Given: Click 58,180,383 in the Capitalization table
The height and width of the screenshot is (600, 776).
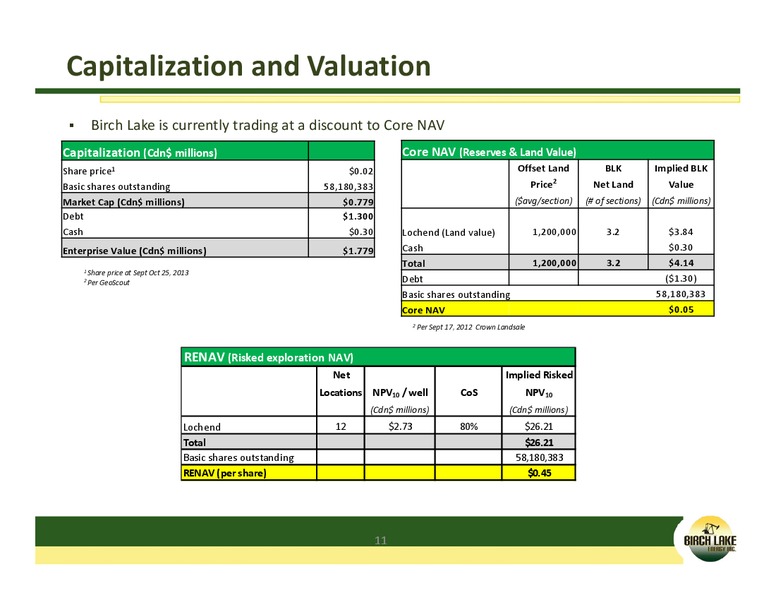Looking at the screenshot, I should point(348,187).
